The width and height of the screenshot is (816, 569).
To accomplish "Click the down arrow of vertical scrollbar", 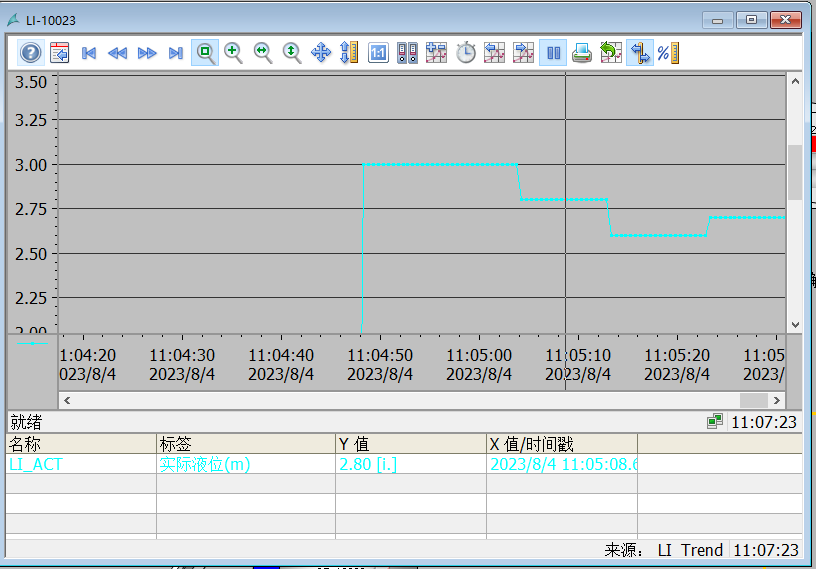I will pos(795,324).
